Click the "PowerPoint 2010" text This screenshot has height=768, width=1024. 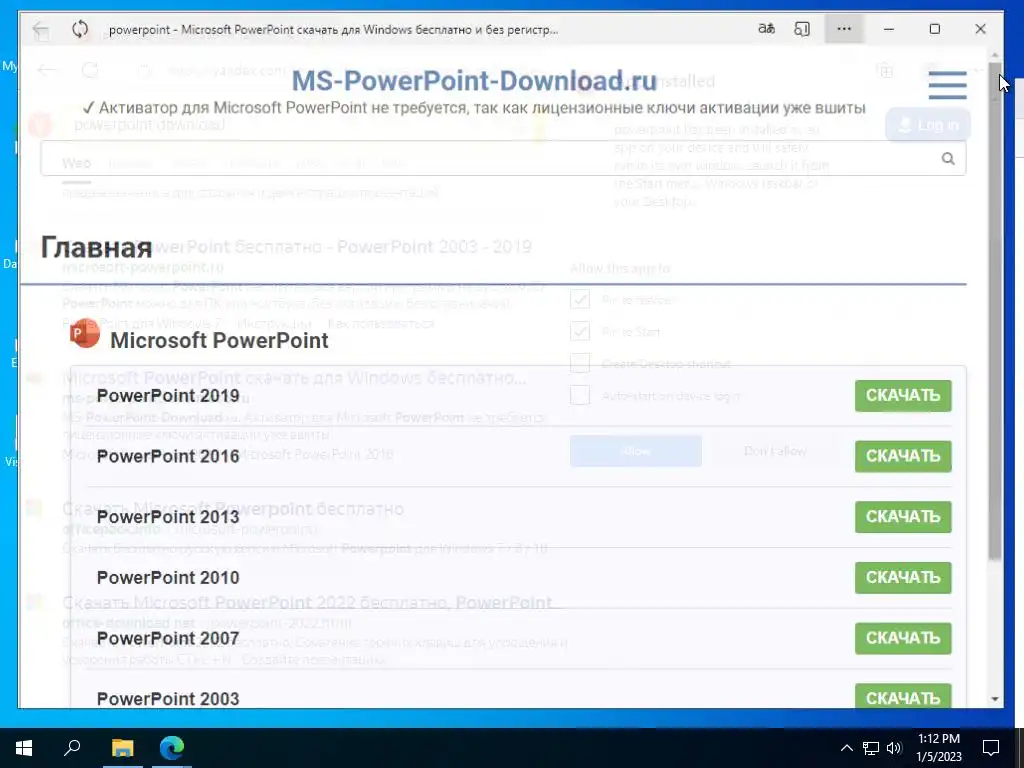click(168, 577)
